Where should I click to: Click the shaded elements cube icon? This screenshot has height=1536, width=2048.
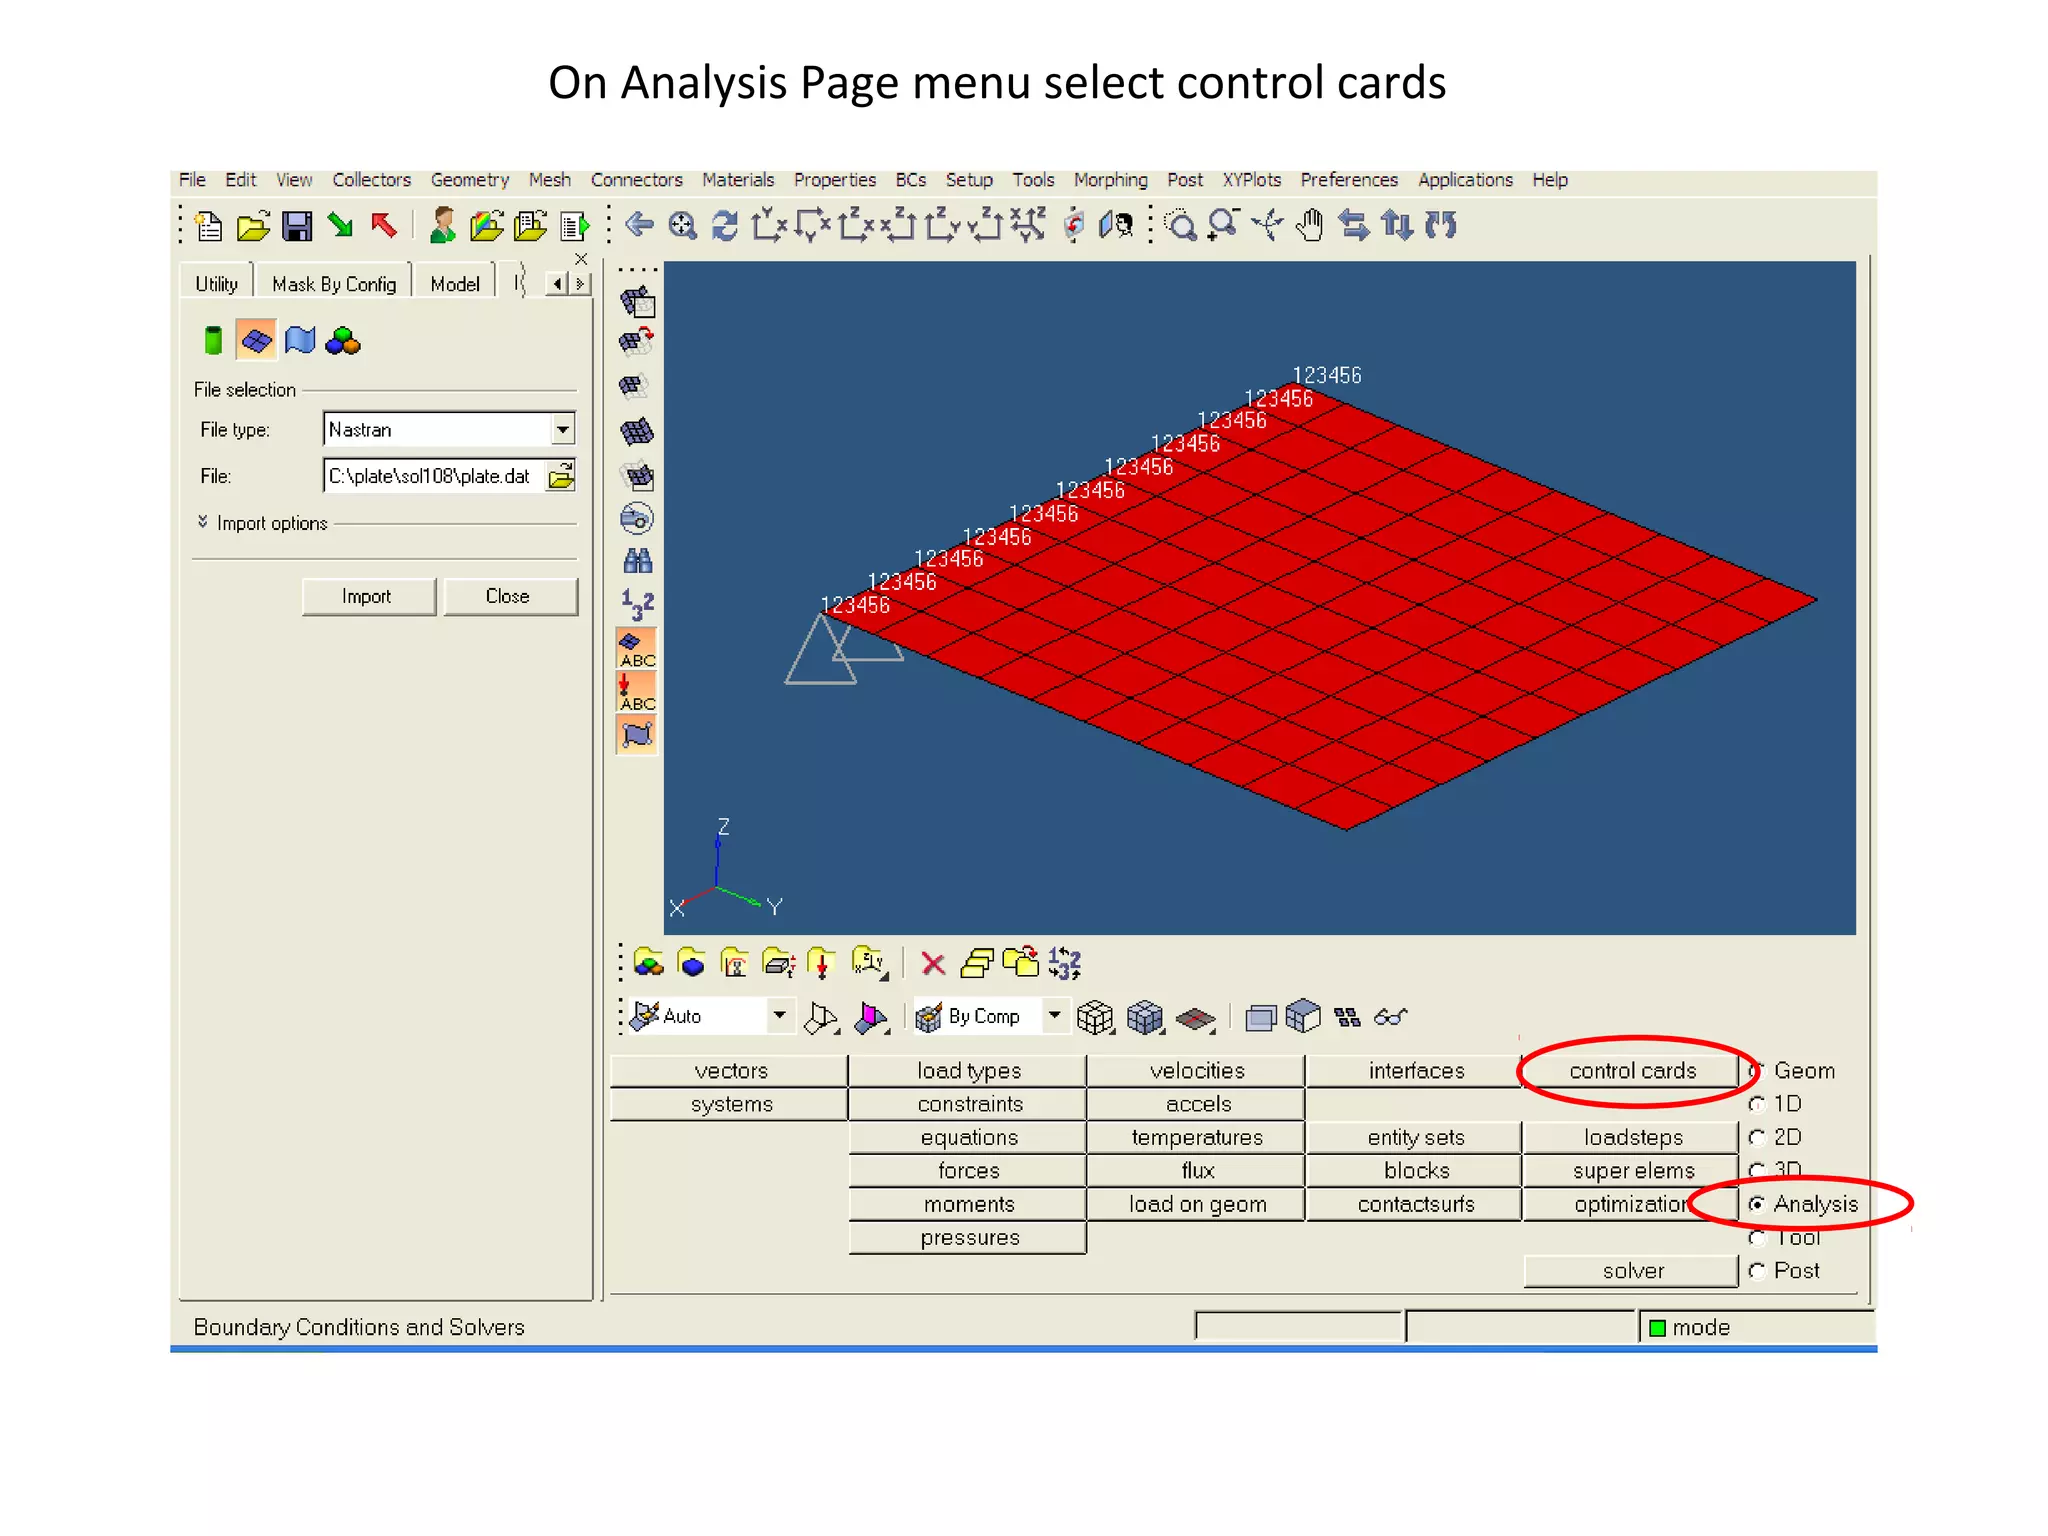(x=1144, y=1017)
